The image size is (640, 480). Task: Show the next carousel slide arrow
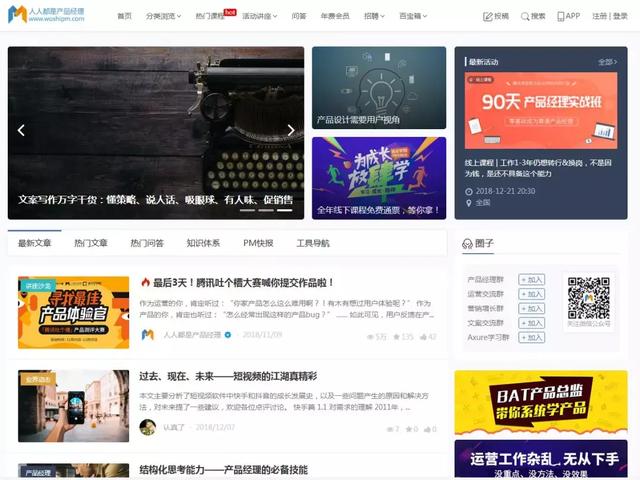coord(291,130)
